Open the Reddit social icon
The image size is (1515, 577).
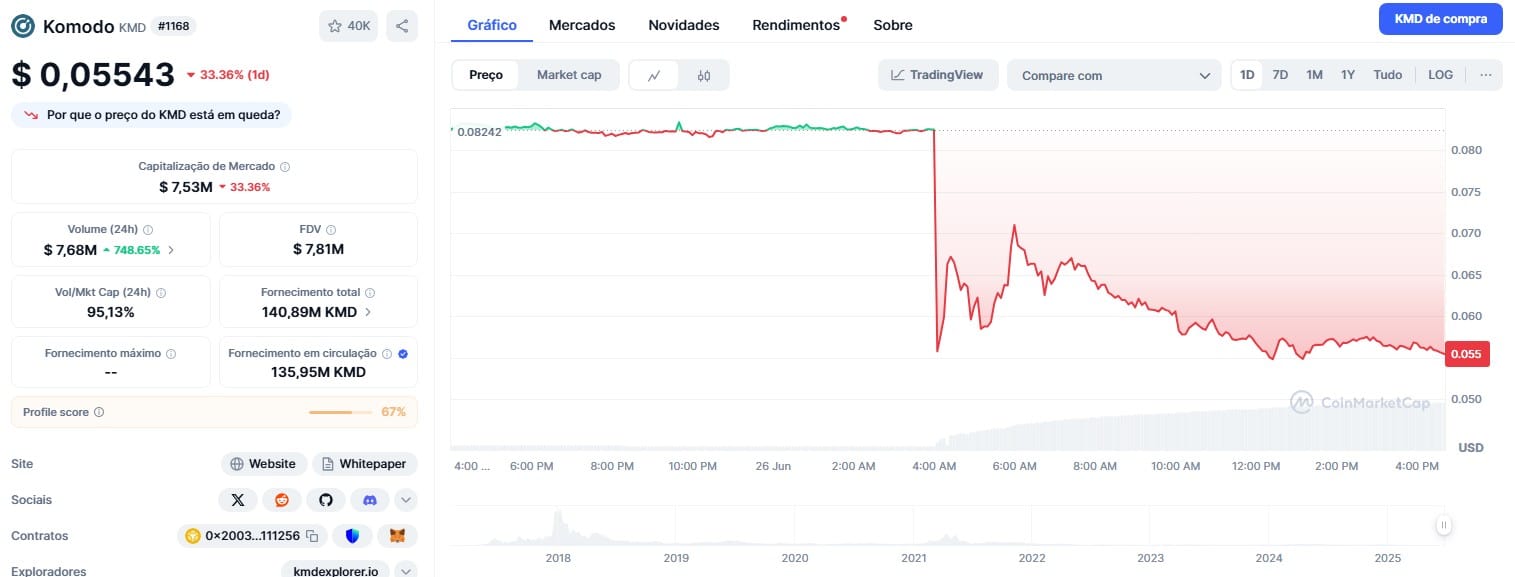[x=281, y=500]
